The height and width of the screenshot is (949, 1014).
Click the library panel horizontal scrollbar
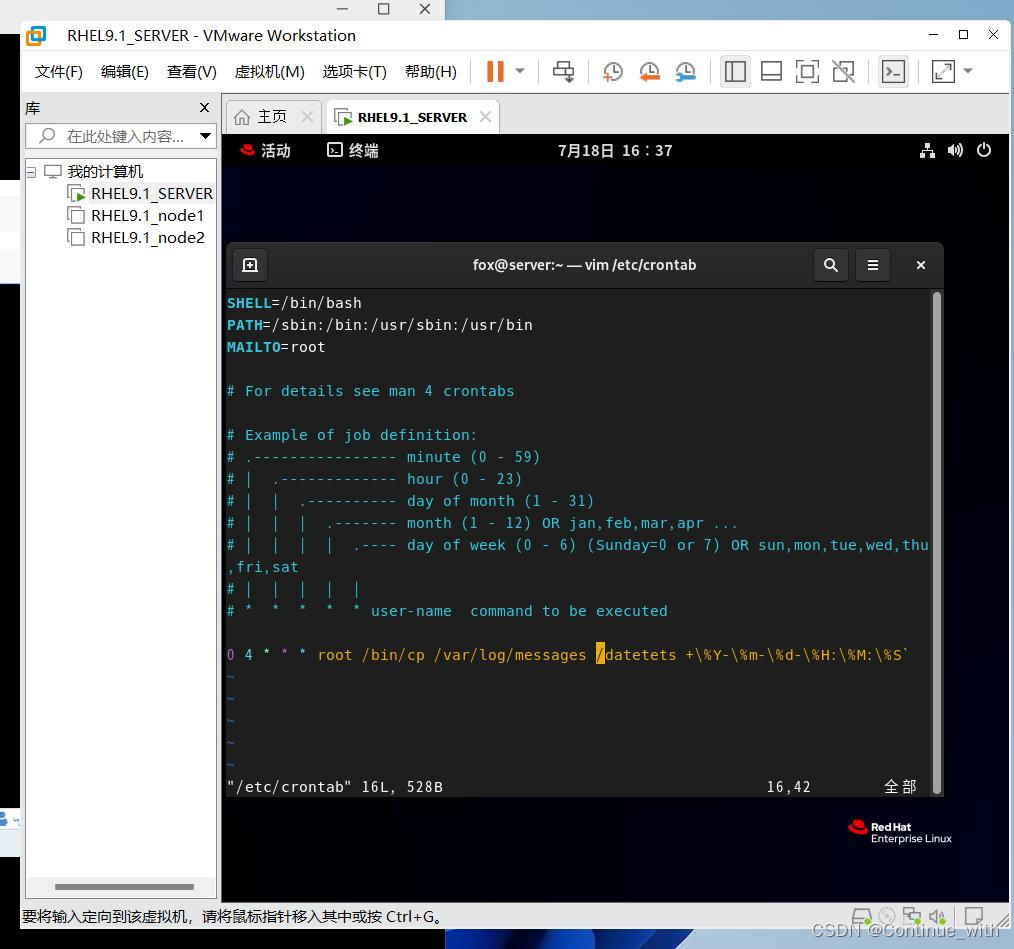click(x=124, y=887)
